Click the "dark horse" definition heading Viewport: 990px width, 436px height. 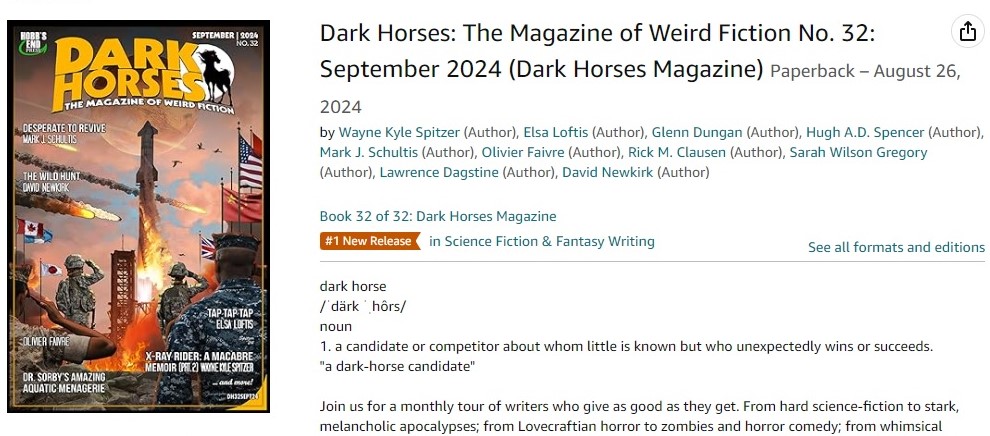pyautogui.click(x=353, y=286)
